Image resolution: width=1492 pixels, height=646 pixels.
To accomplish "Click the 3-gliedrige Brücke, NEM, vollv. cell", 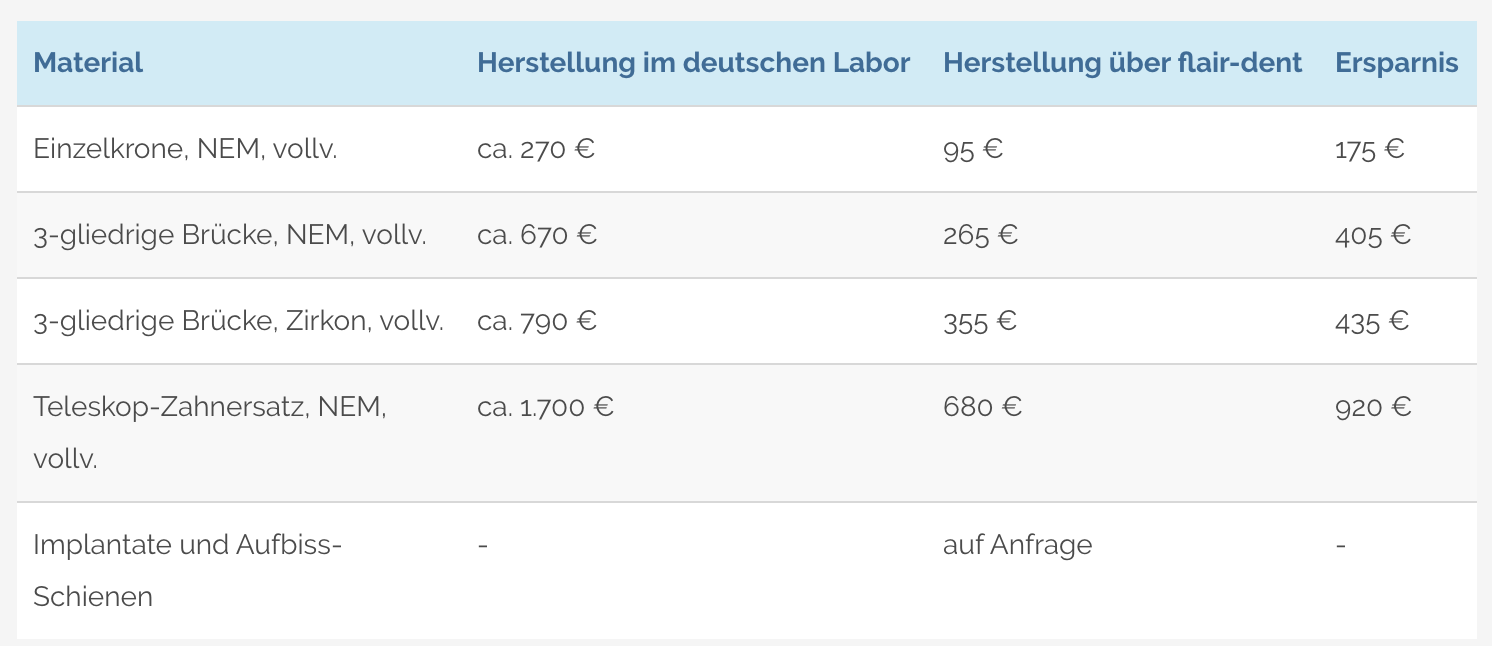I will click(230, 235).
